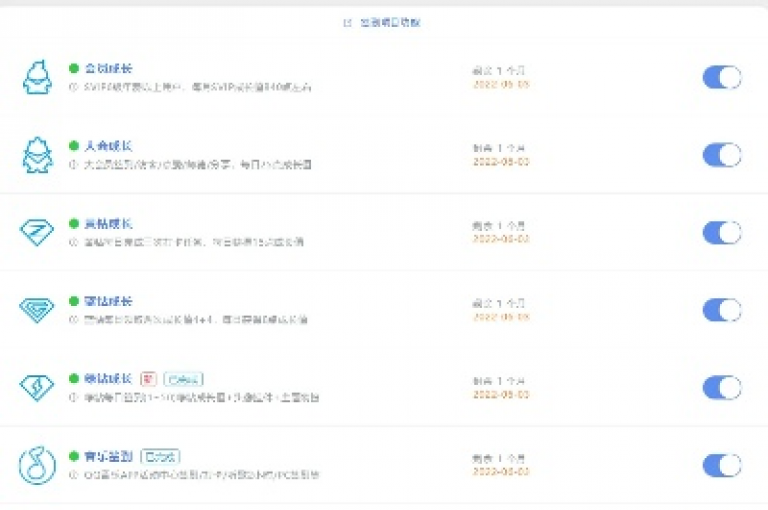This screenshot has height=510, width=768.
Task: Click the outlined tag beside the music sign-in title
Action: point(160,457)
